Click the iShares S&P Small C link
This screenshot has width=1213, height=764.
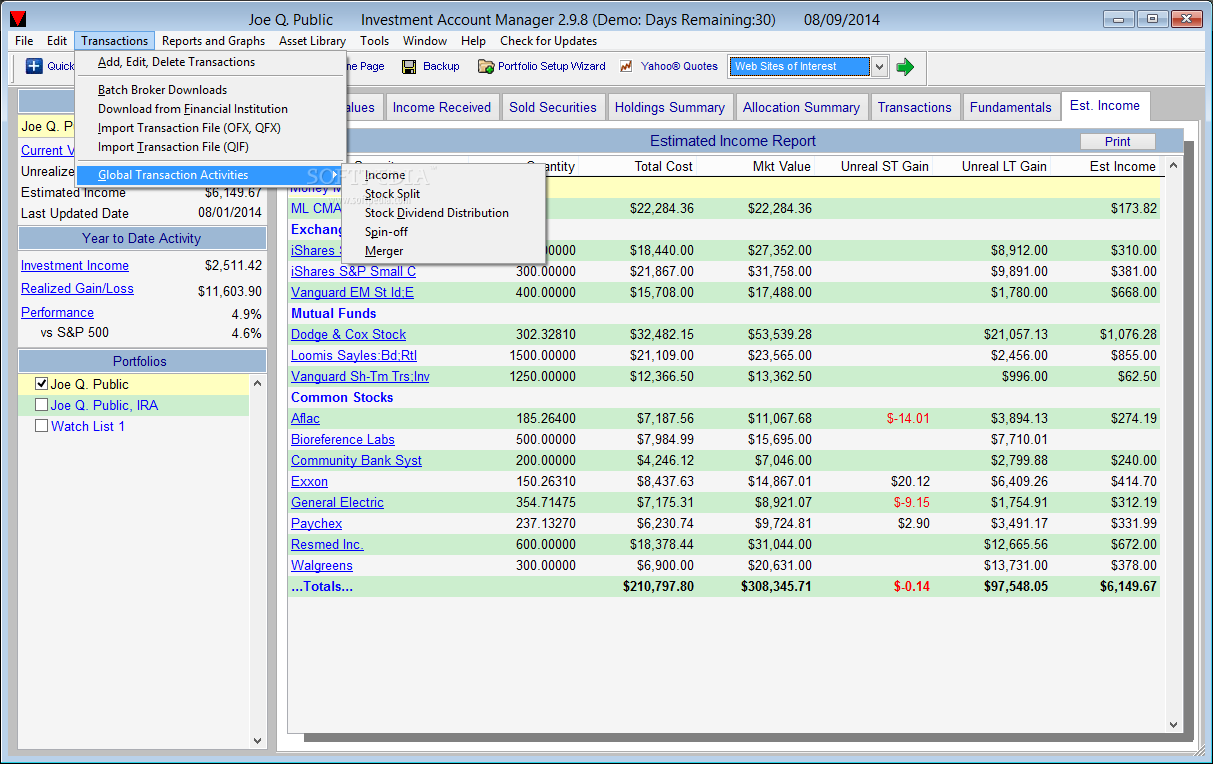353,272
